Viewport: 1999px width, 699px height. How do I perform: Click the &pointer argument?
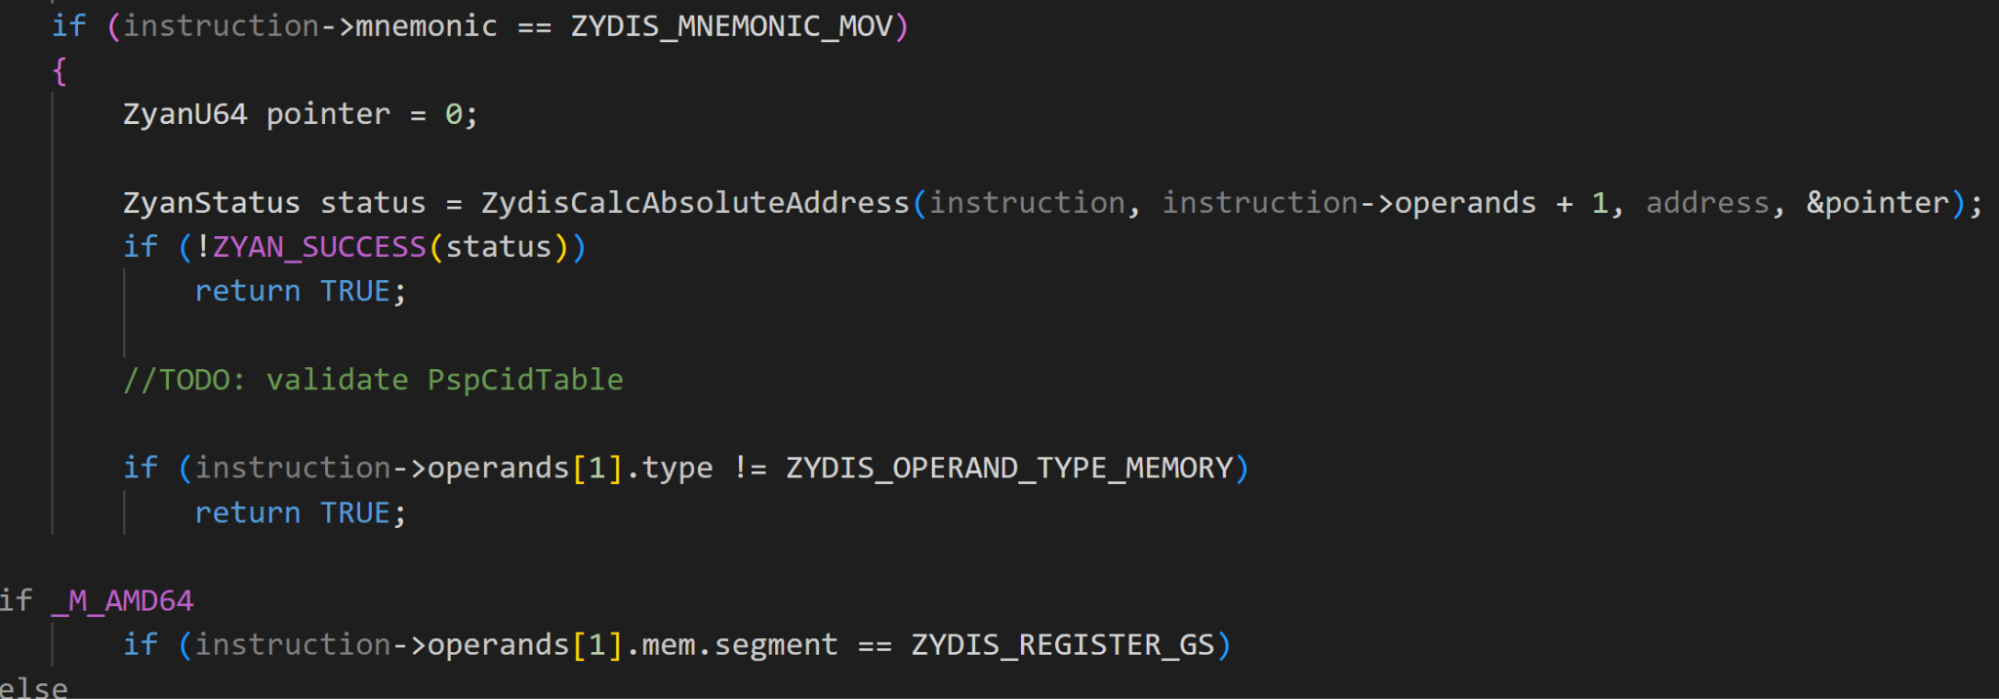point(1877,203)
